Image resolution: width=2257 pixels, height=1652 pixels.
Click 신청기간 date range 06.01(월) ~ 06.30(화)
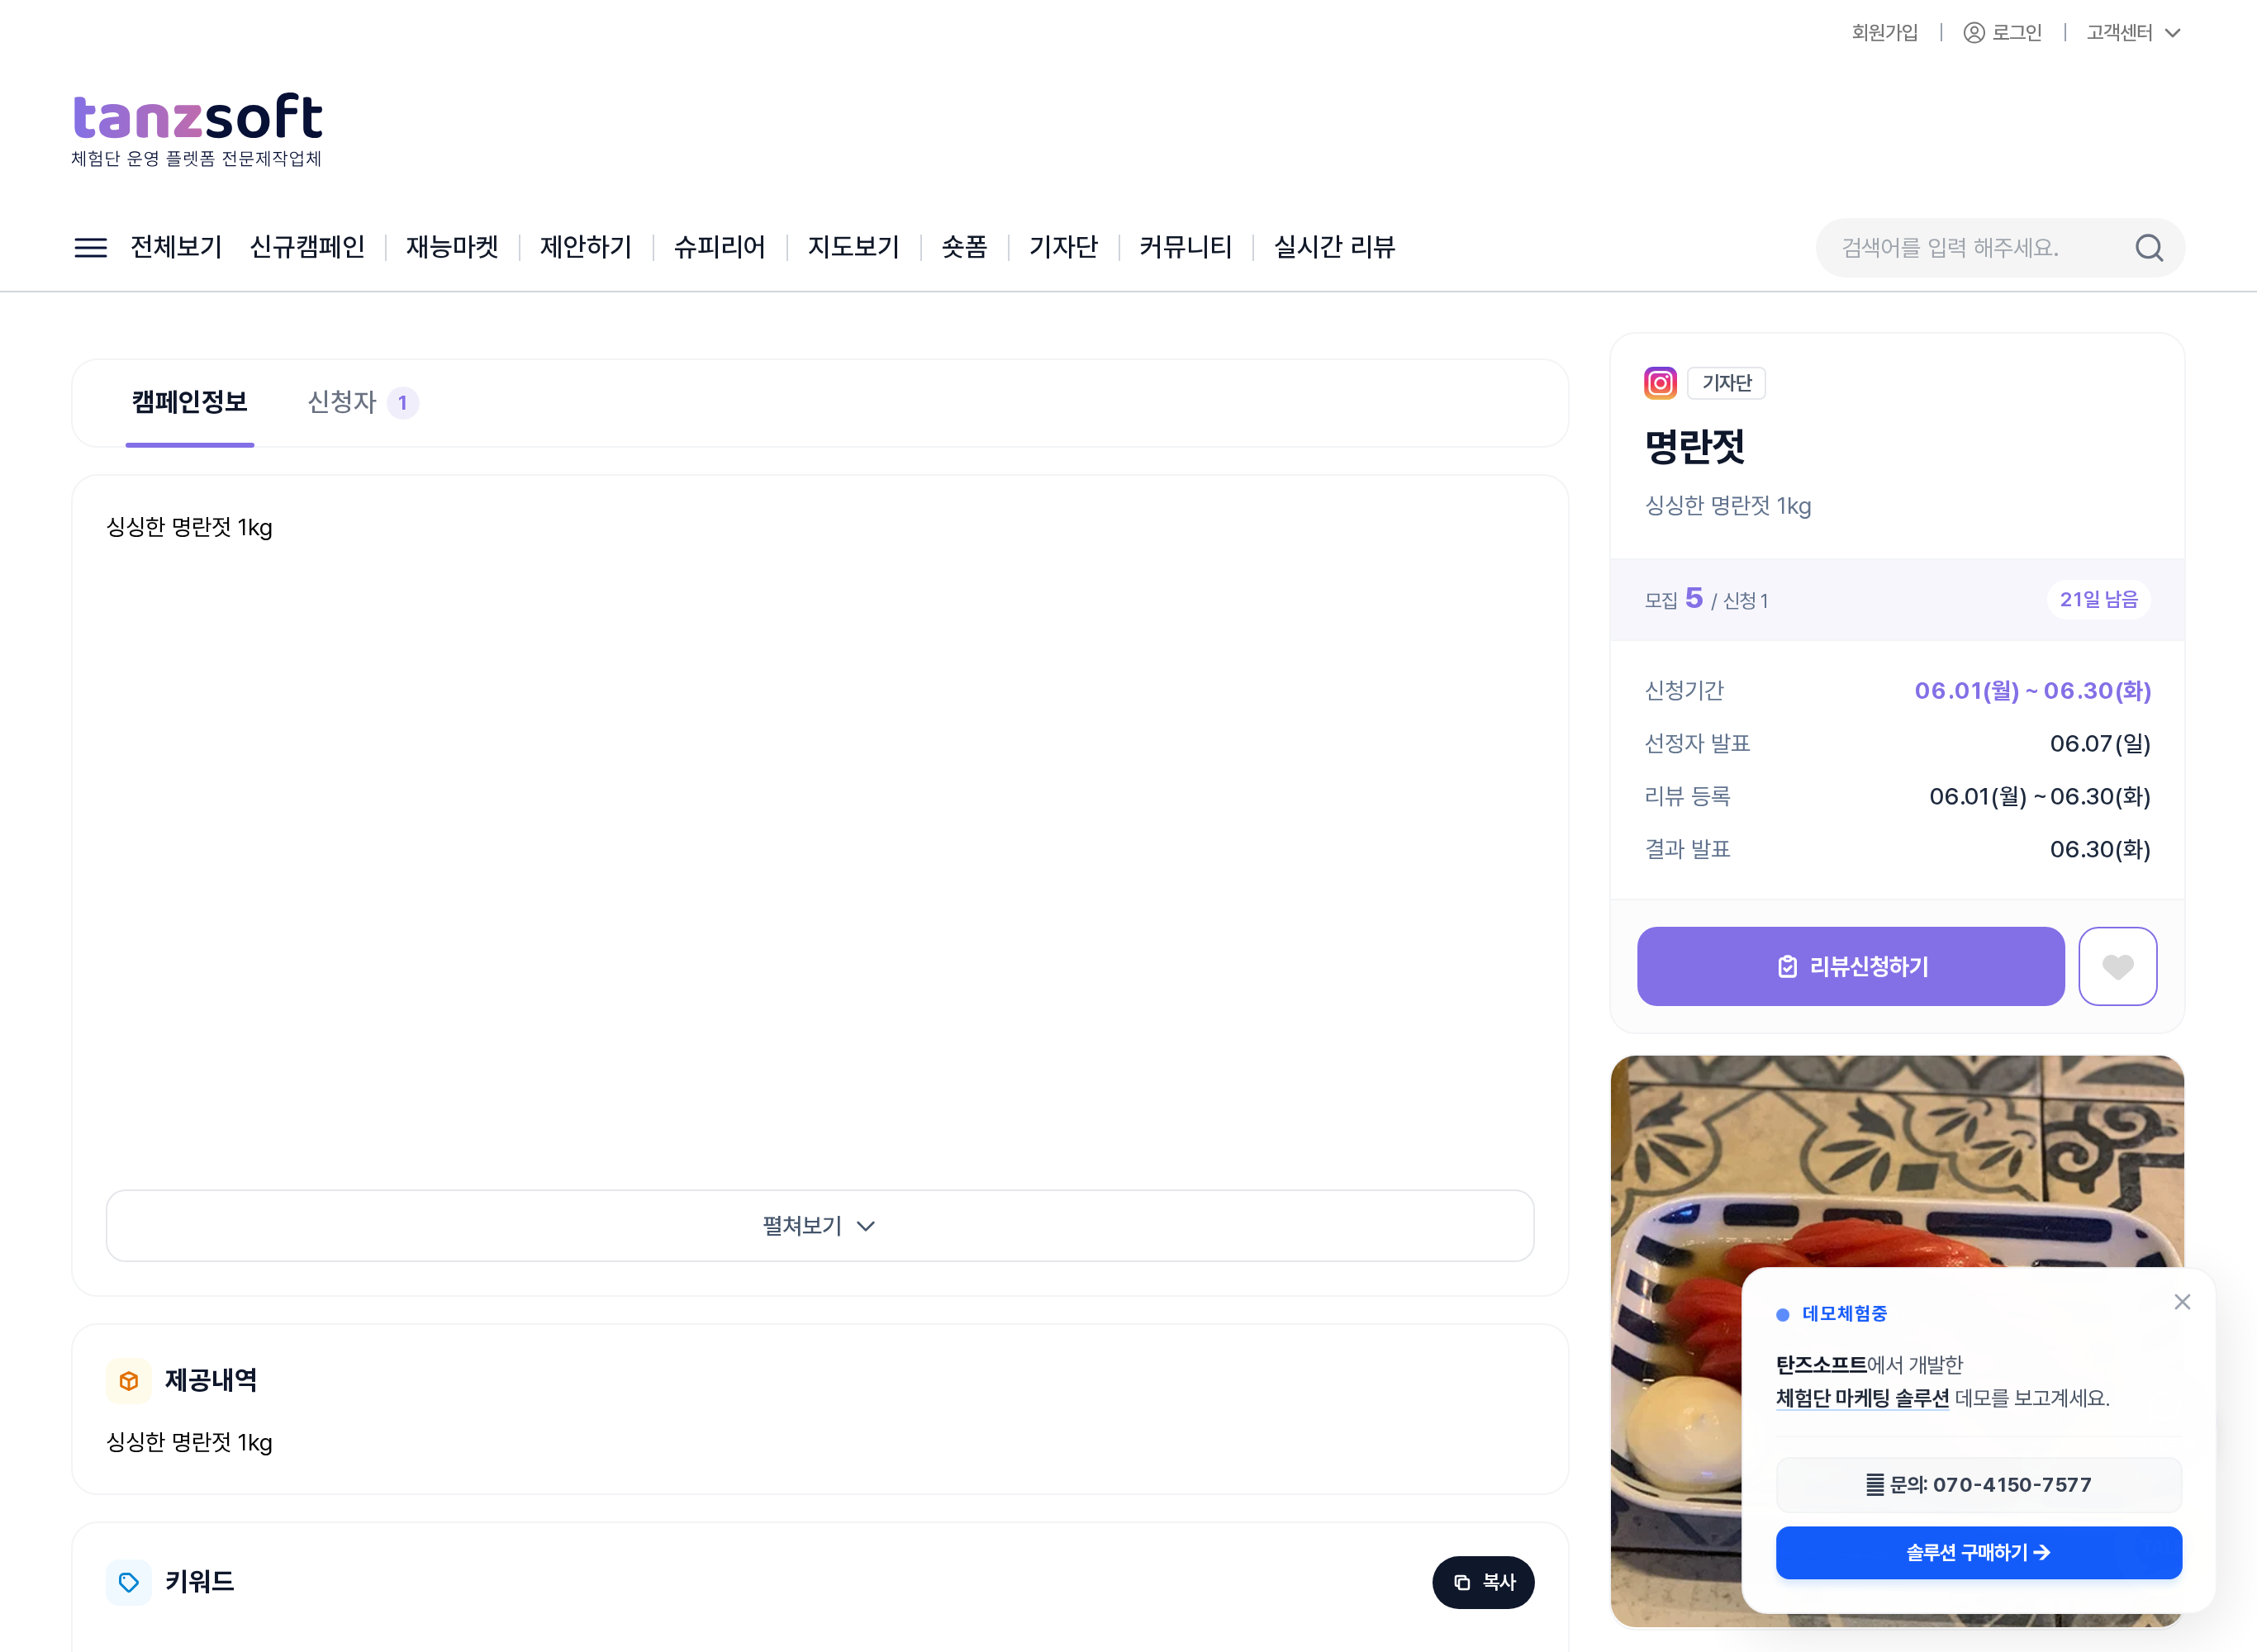click(2032, 691)
